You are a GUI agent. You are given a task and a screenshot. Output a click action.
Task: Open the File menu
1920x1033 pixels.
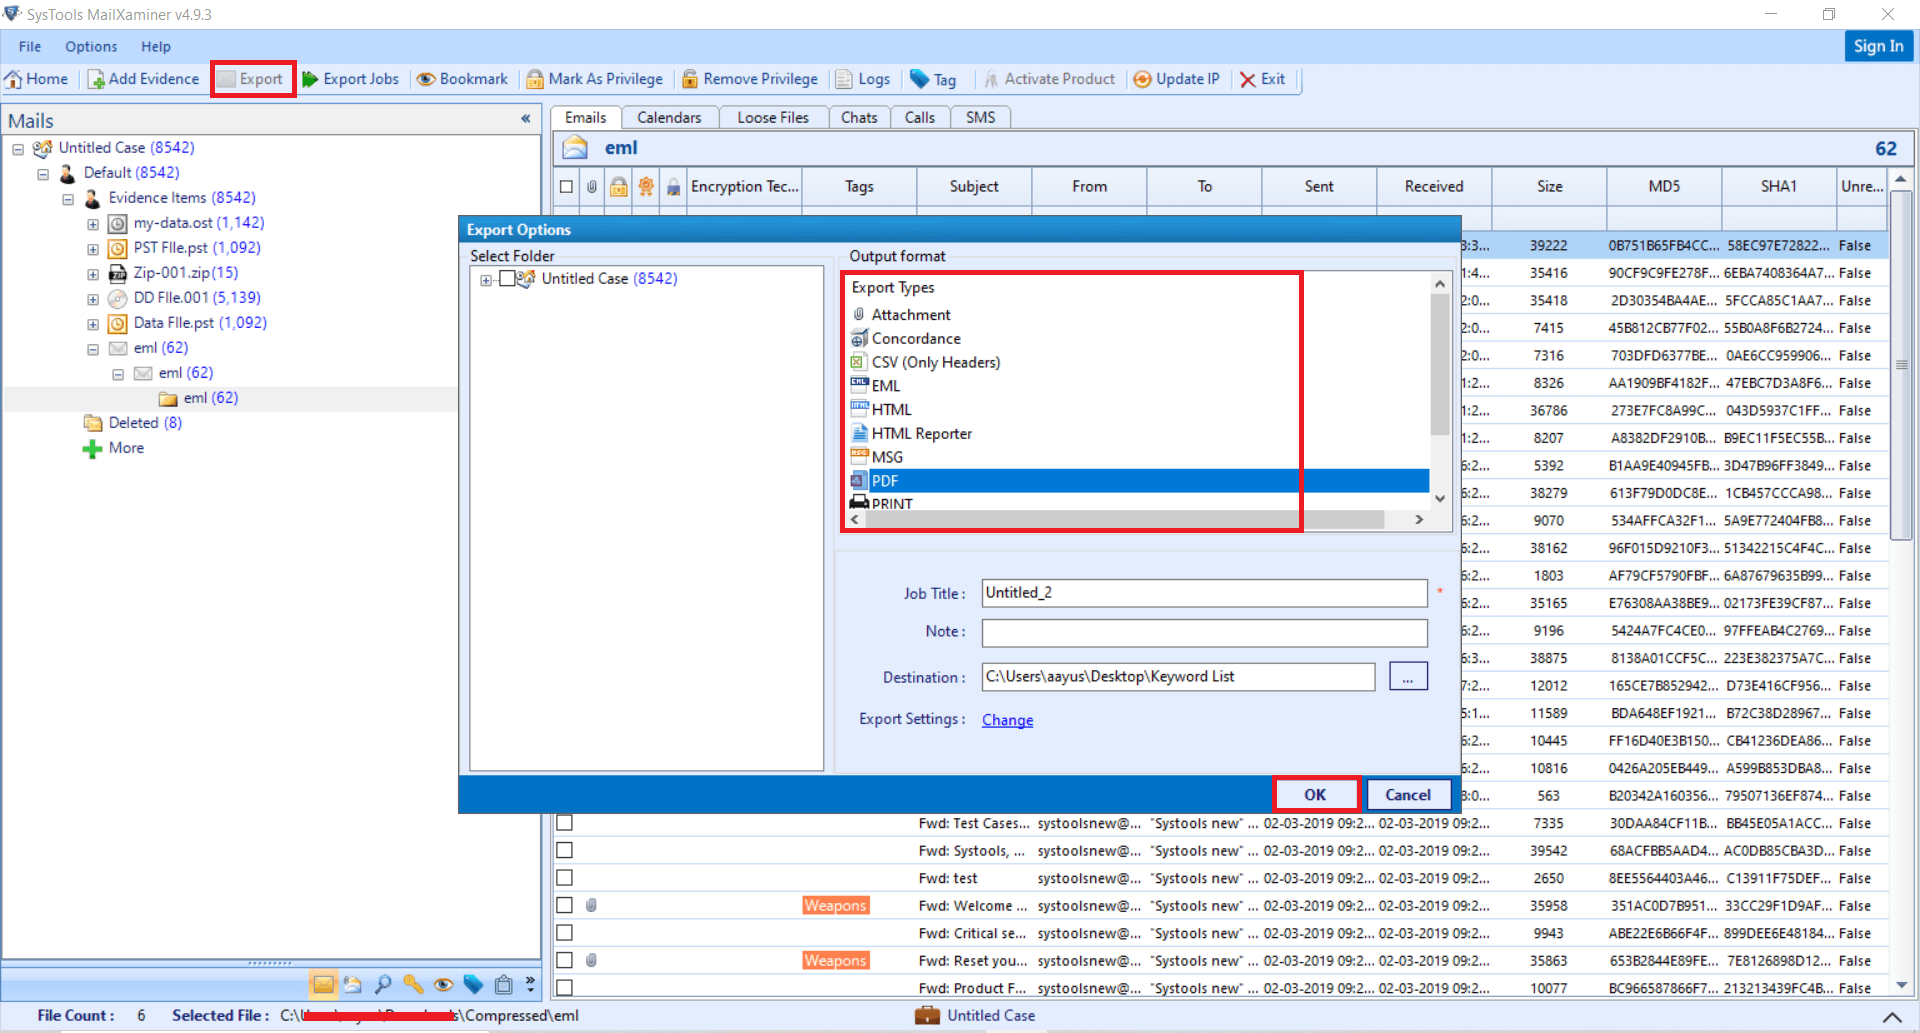point(30,46)
